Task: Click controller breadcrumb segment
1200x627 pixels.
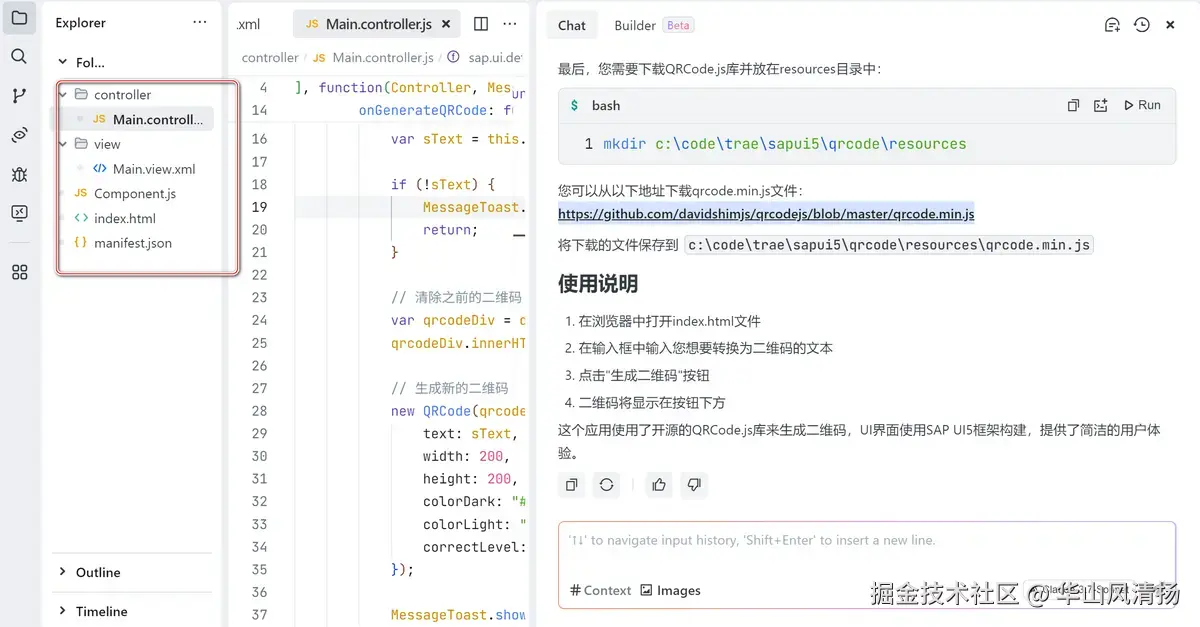Action: click(x=270, y=58)
